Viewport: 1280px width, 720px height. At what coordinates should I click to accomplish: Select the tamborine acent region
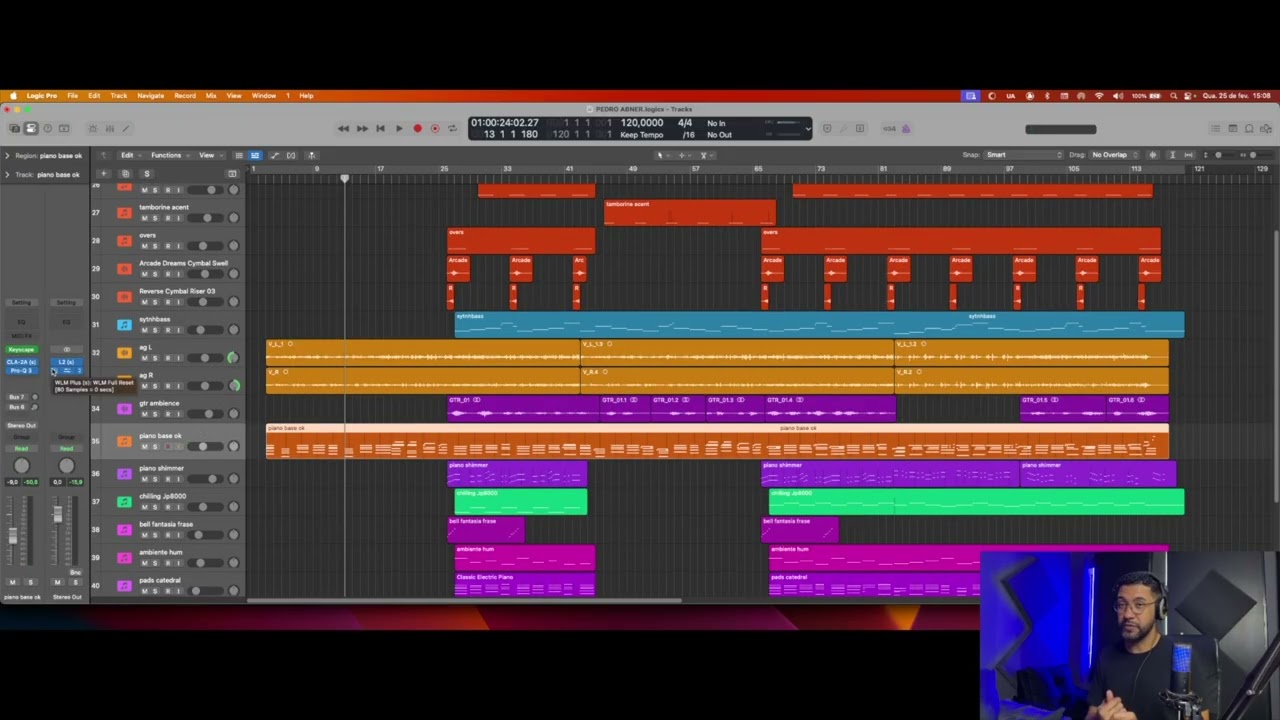(690, 212)
